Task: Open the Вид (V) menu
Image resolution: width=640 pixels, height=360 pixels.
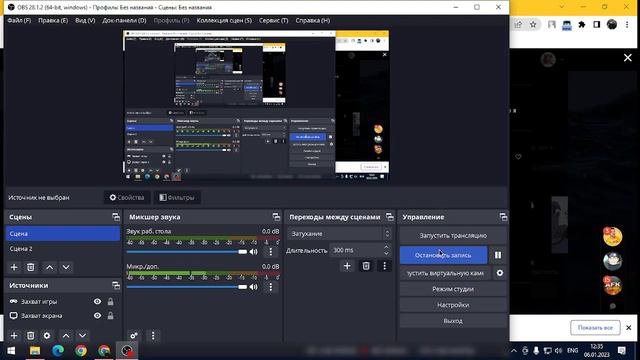Action: [85, 20]
